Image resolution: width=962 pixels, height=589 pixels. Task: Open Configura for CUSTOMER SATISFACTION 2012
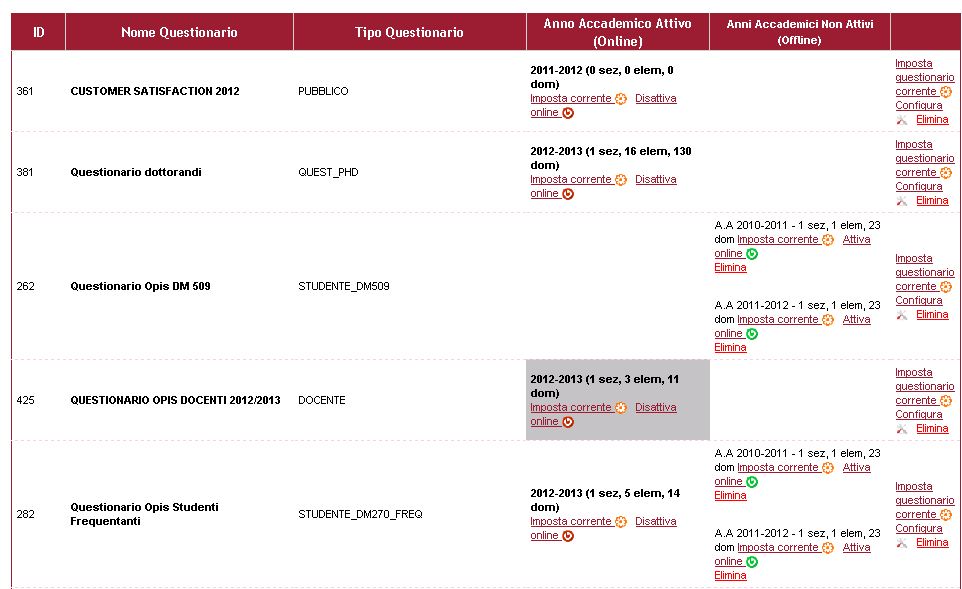(918, 106)
